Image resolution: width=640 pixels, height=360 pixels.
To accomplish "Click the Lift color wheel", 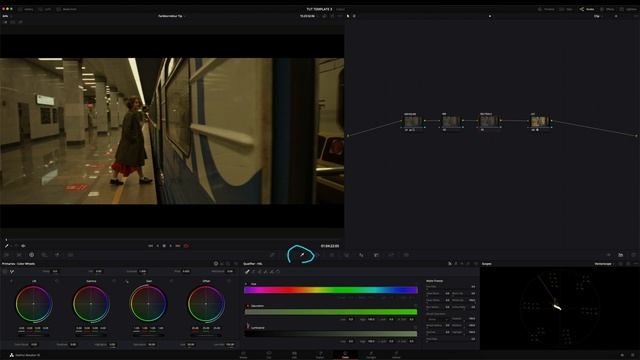I will coord(34,304).
